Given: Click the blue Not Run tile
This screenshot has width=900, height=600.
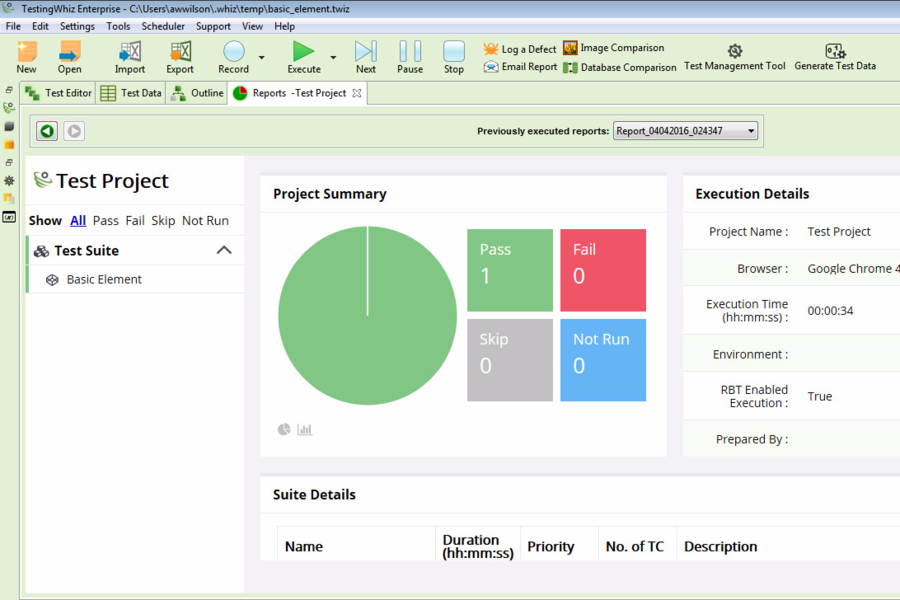Looking at the screenshot, I should point(603,360).
